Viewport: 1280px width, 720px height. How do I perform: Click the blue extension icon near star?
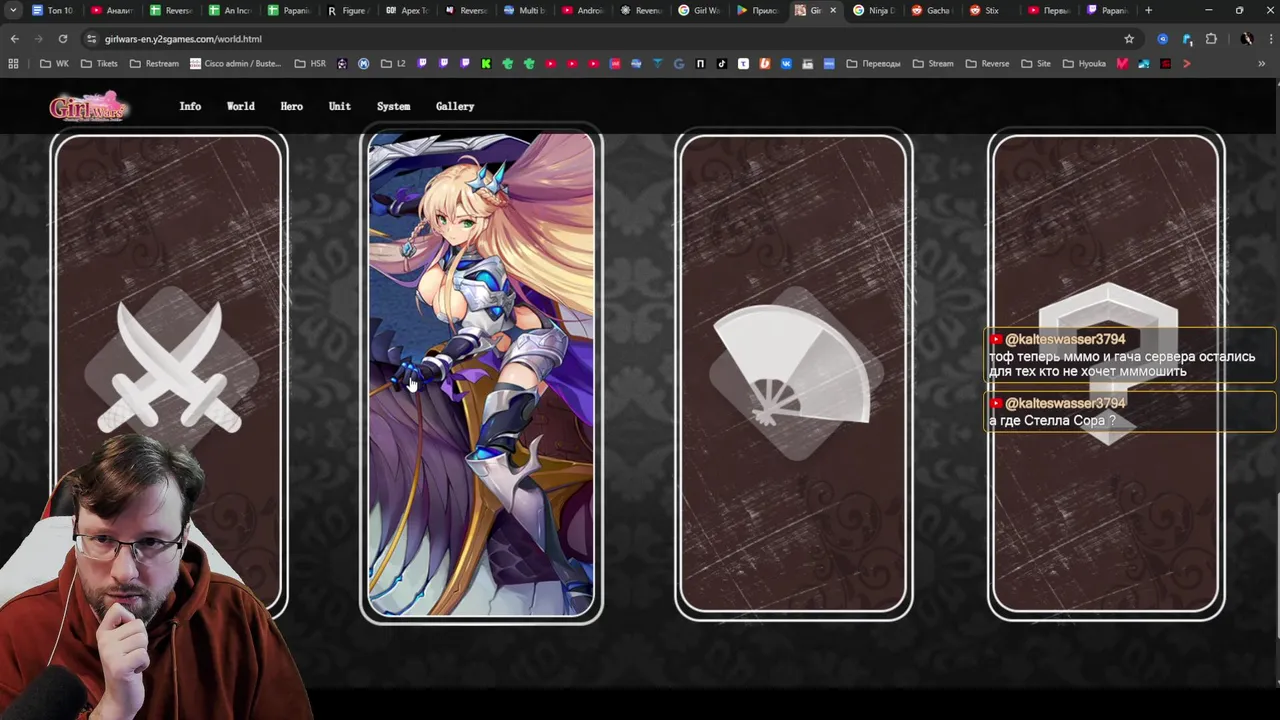pos(1162,39)
